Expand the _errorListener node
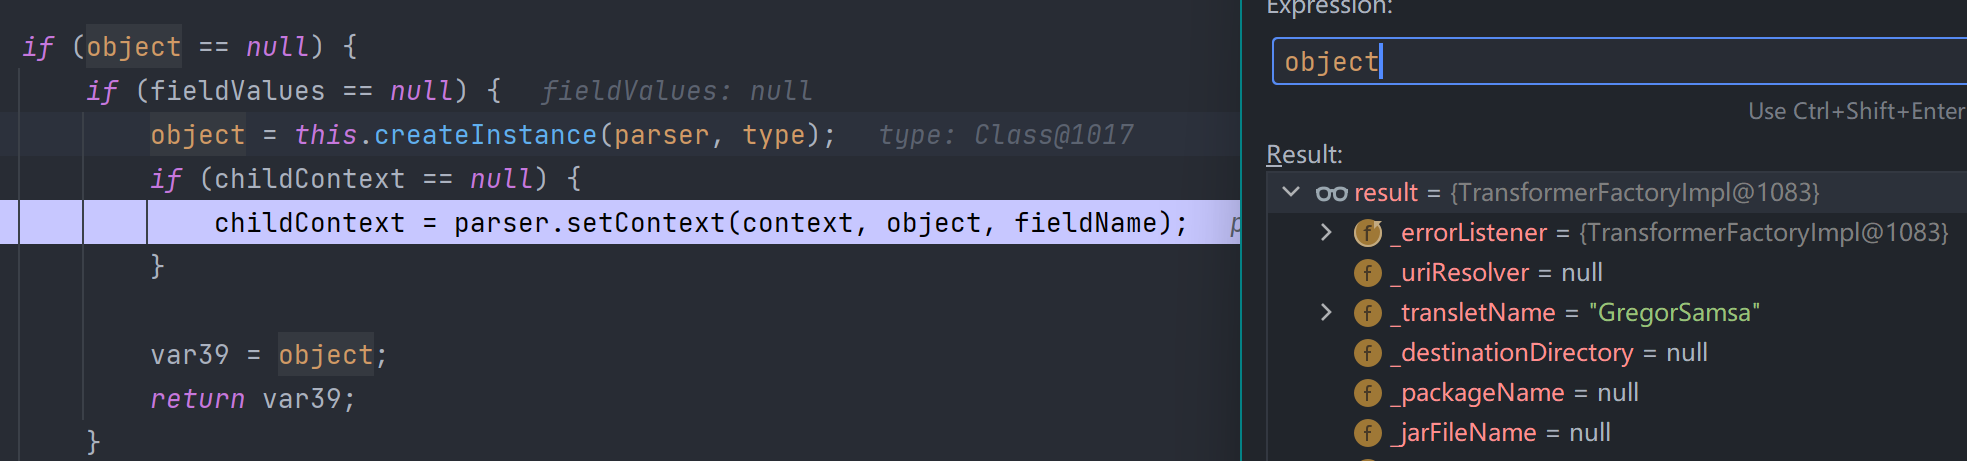The width and height of the screenshot is (1967, 461). tap(1326, 232)
